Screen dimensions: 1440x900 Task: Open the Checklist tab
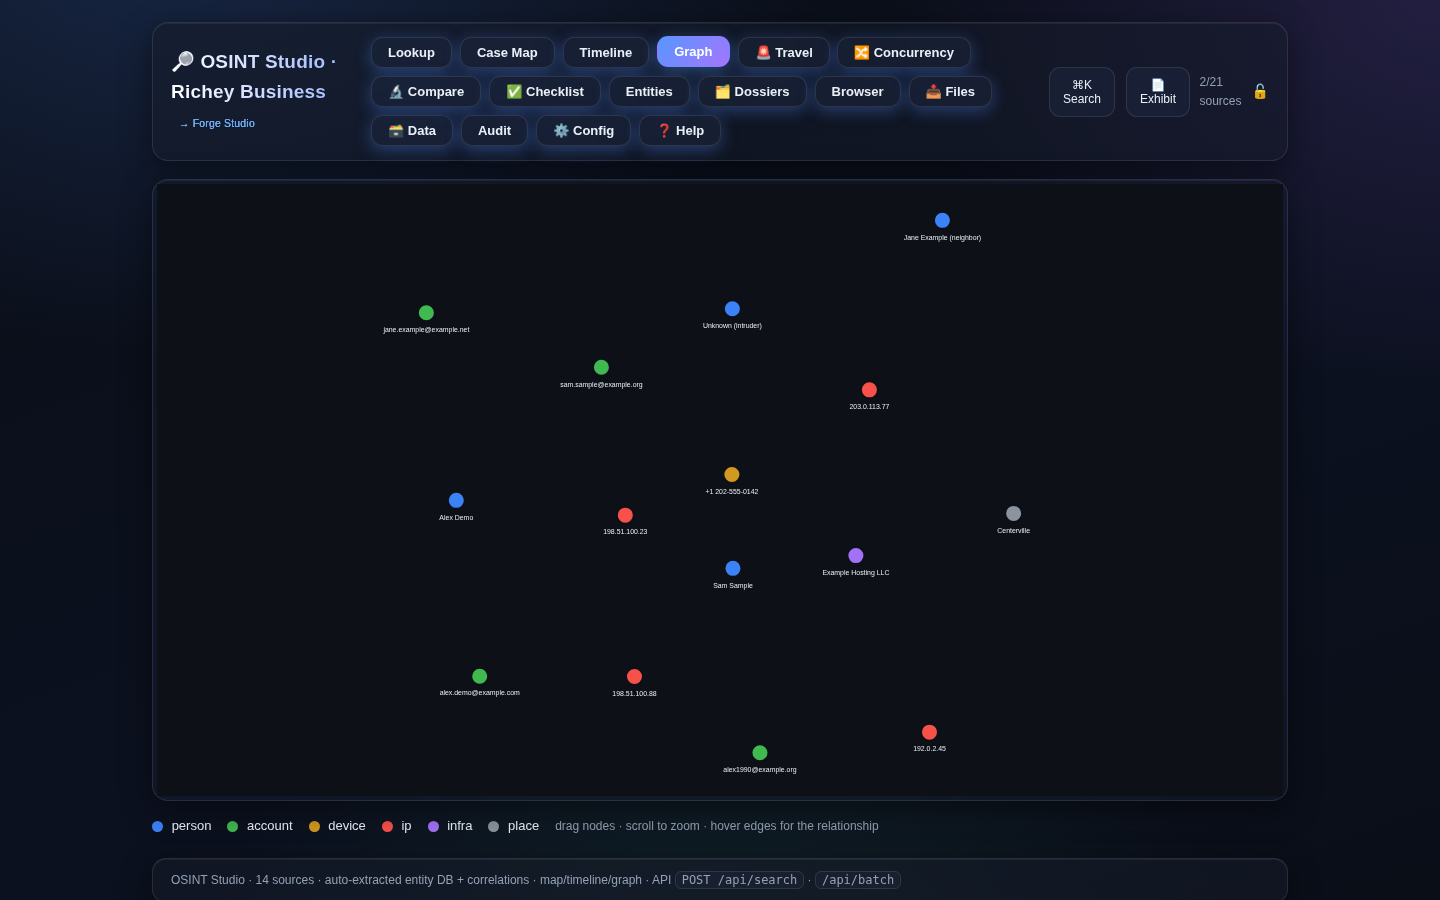[545, 92]
